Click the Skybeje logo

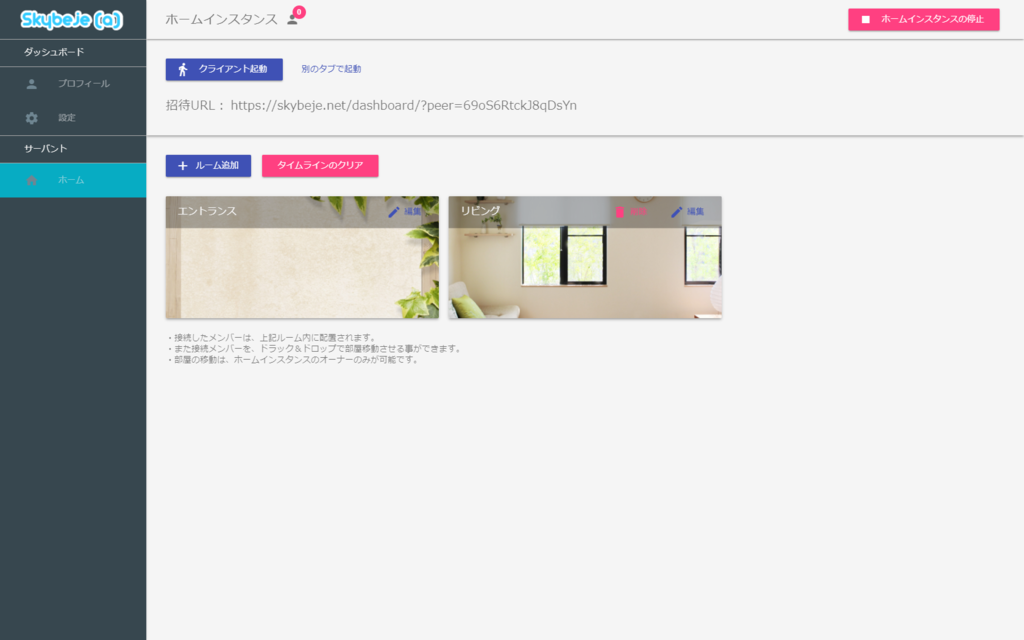click(x=72, y=20)
